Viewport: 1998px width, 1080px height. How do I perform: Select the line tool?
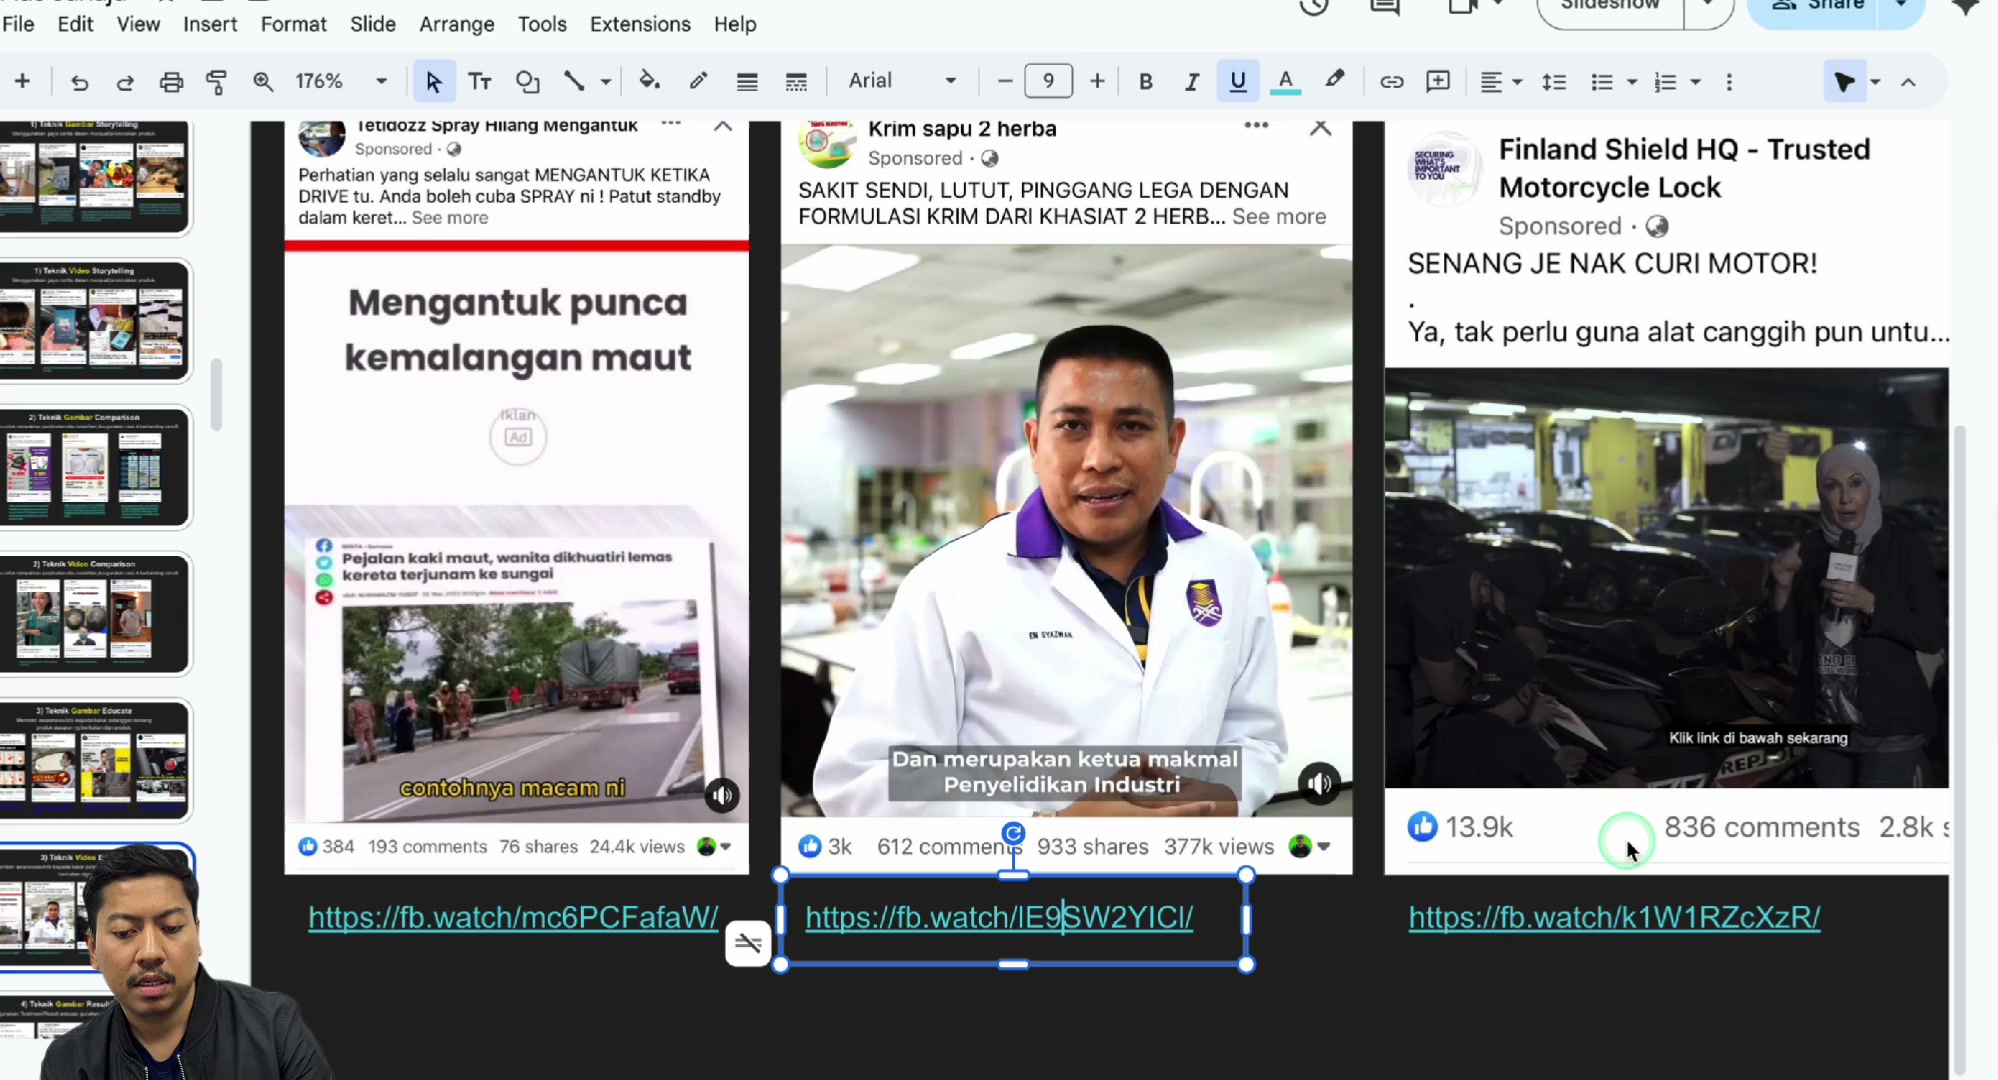574,82
